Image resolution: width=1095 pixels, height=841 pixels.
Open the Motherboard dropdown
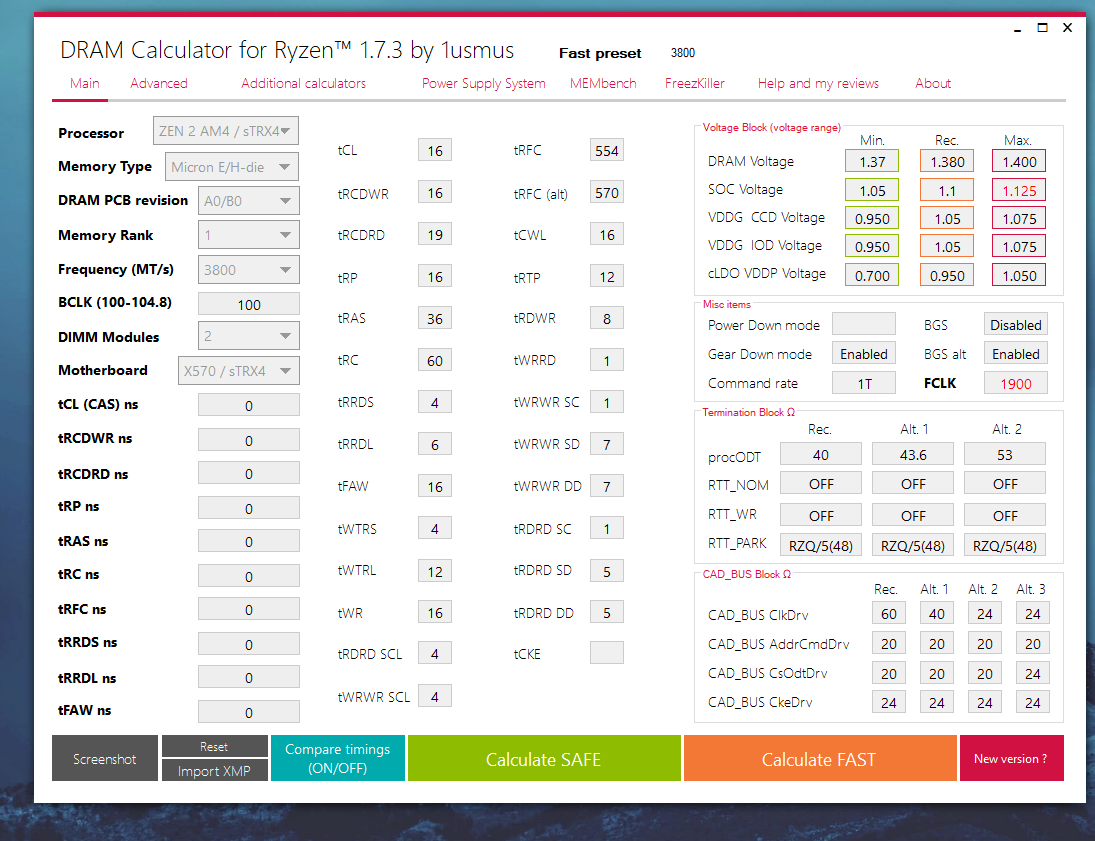[239, 371]
